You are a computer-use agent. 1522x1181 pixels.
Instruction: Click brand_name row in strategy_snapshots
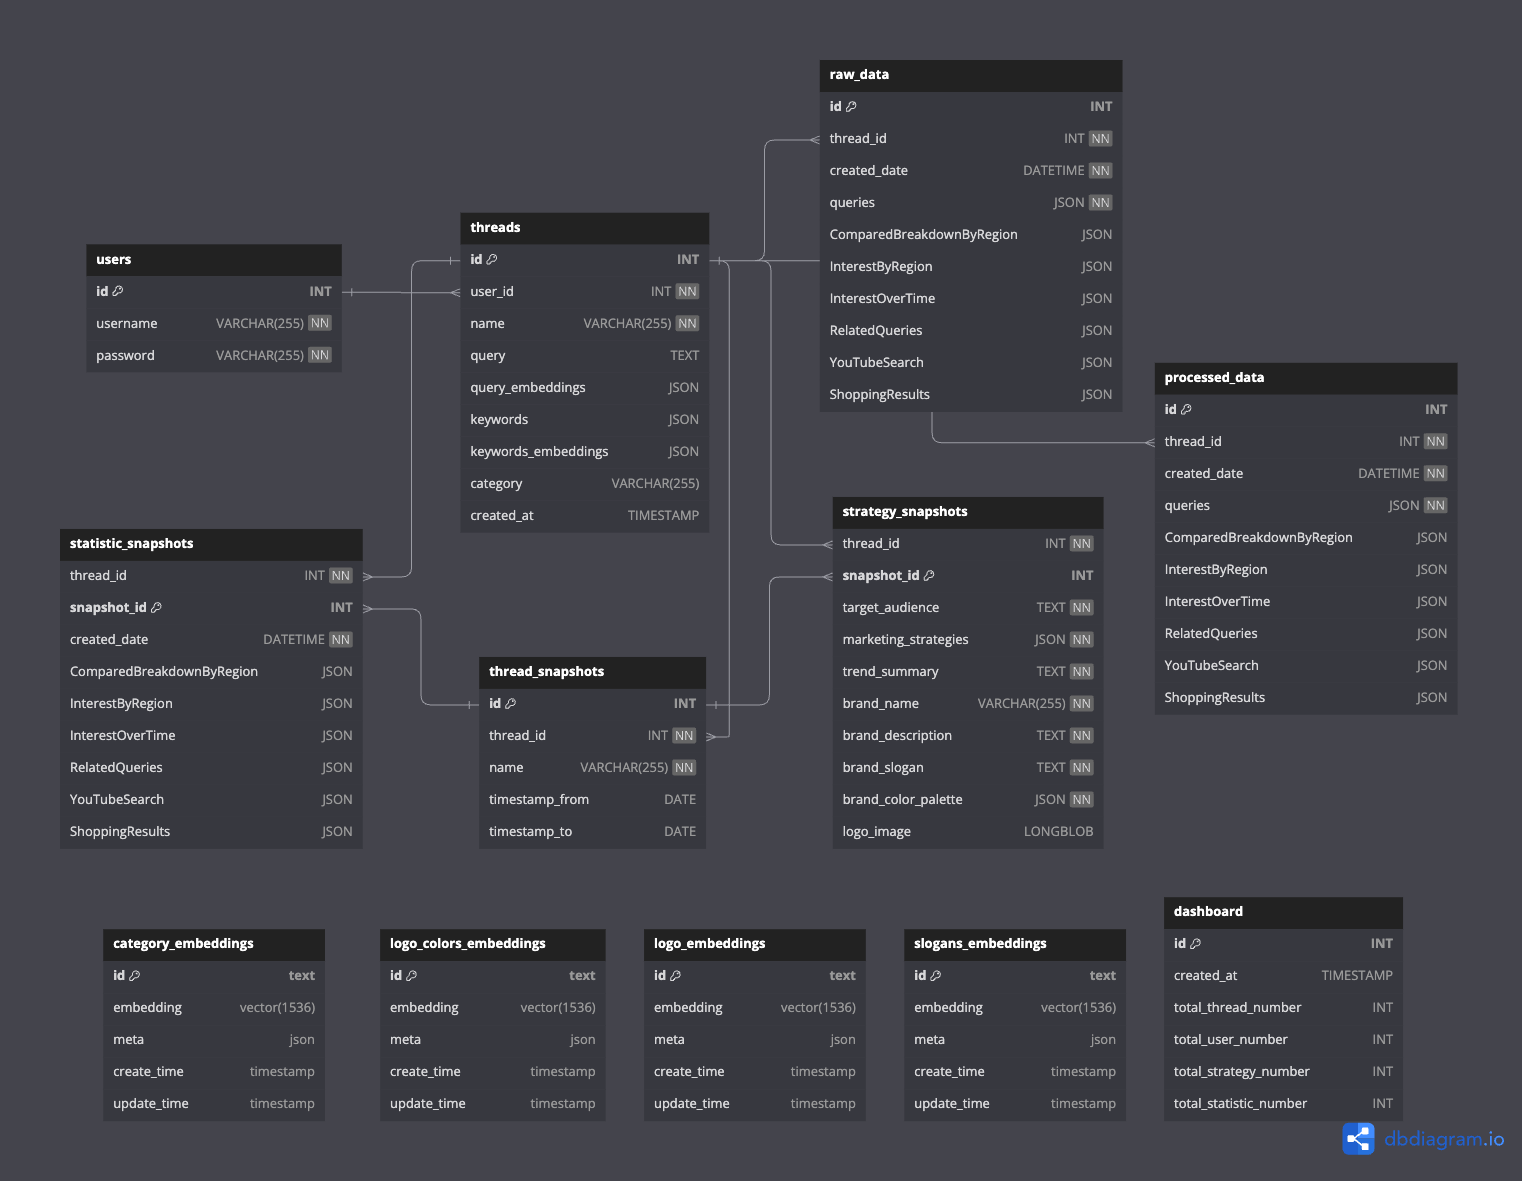(x=968, y=704)
